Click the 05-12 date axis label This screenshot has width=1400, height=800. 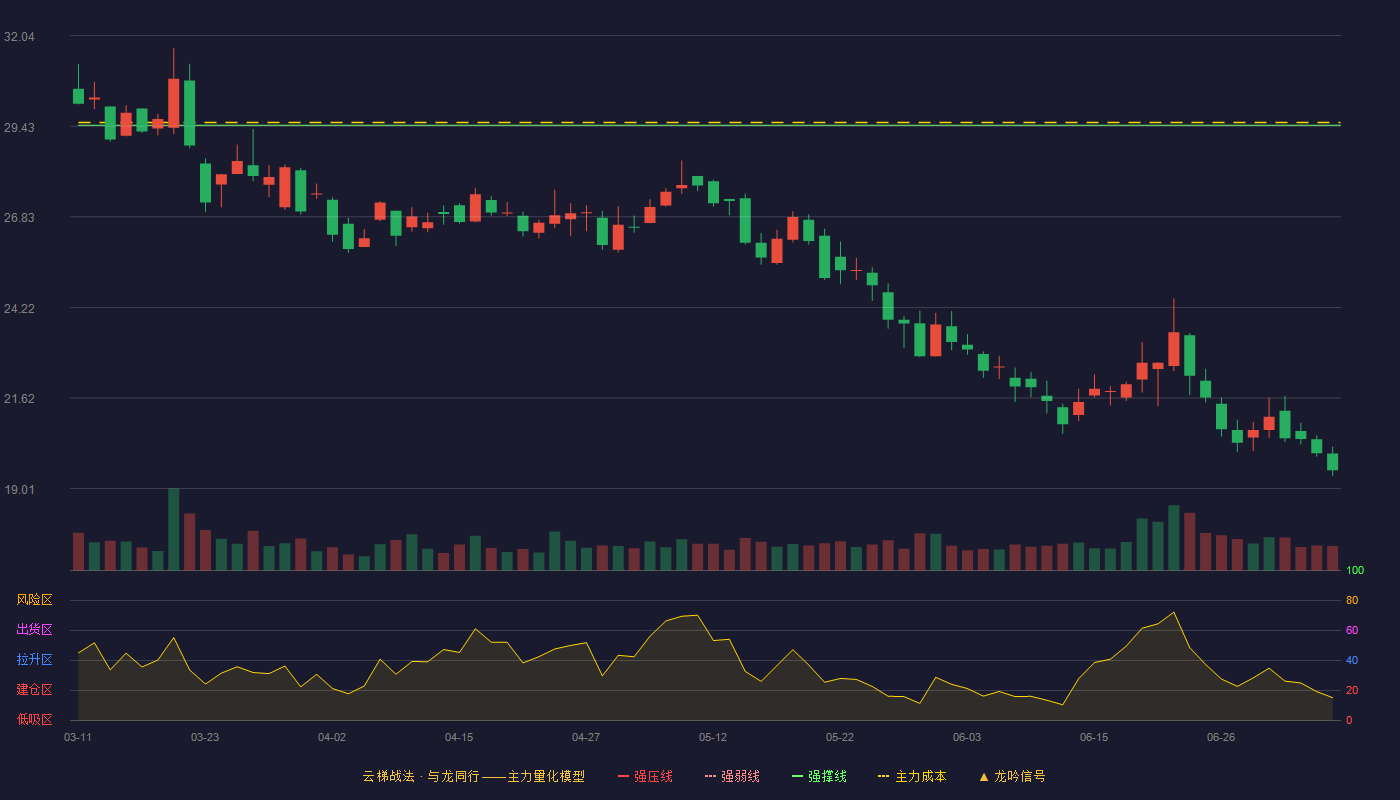(x=713, y=737)
